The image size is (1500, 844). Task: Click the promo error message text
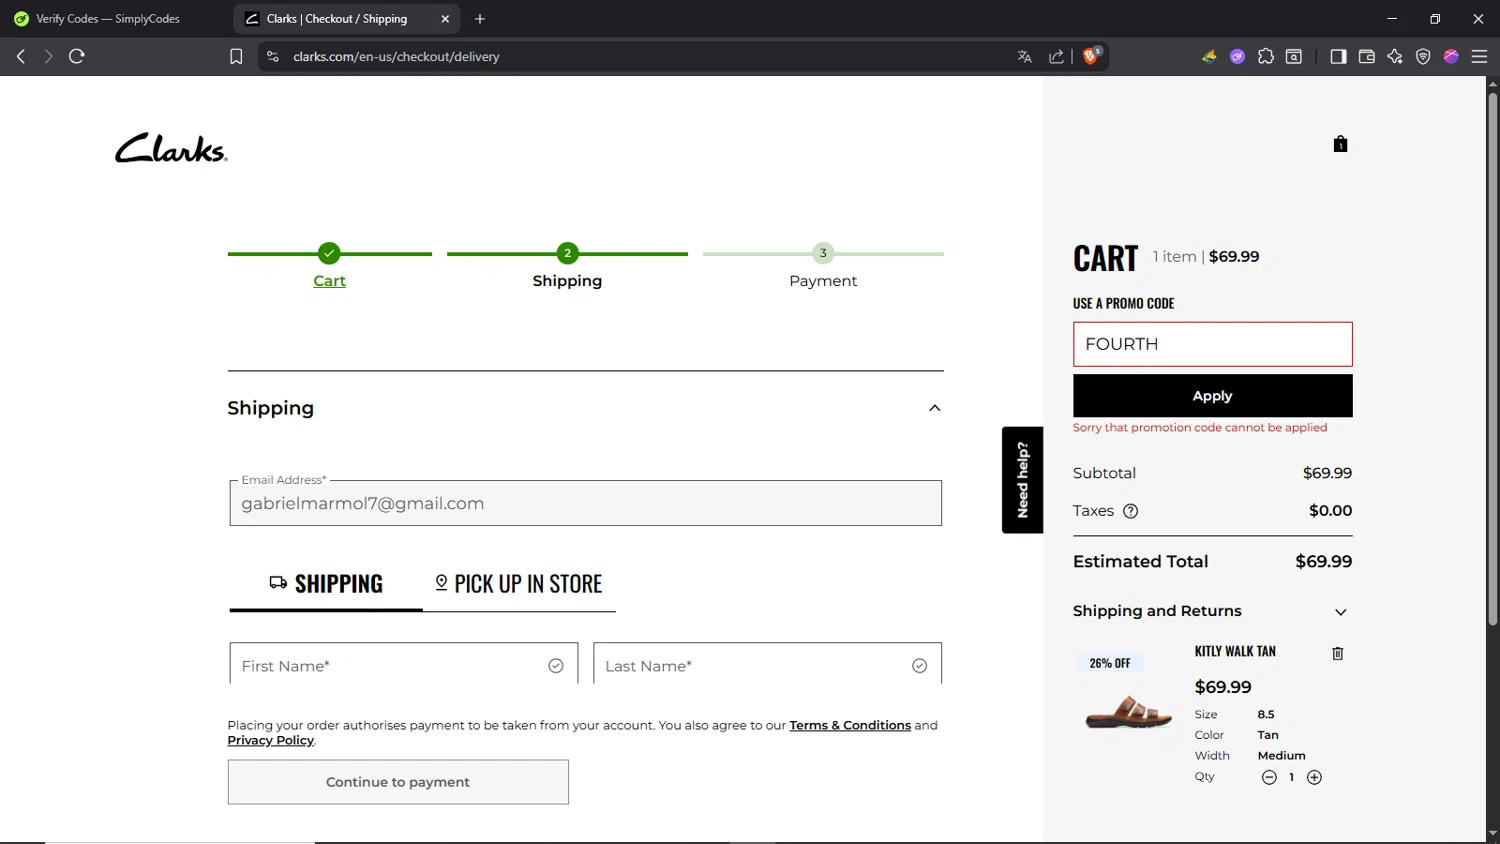(1200, 427)
